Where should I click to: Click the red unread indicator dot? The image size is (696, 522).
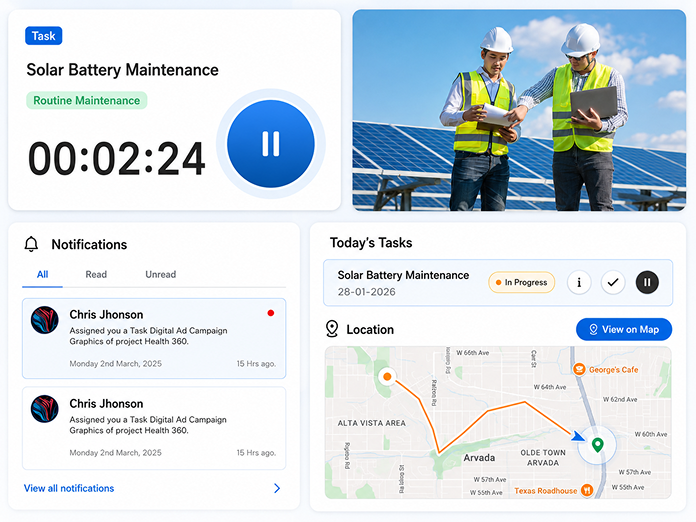click(271, 313)
